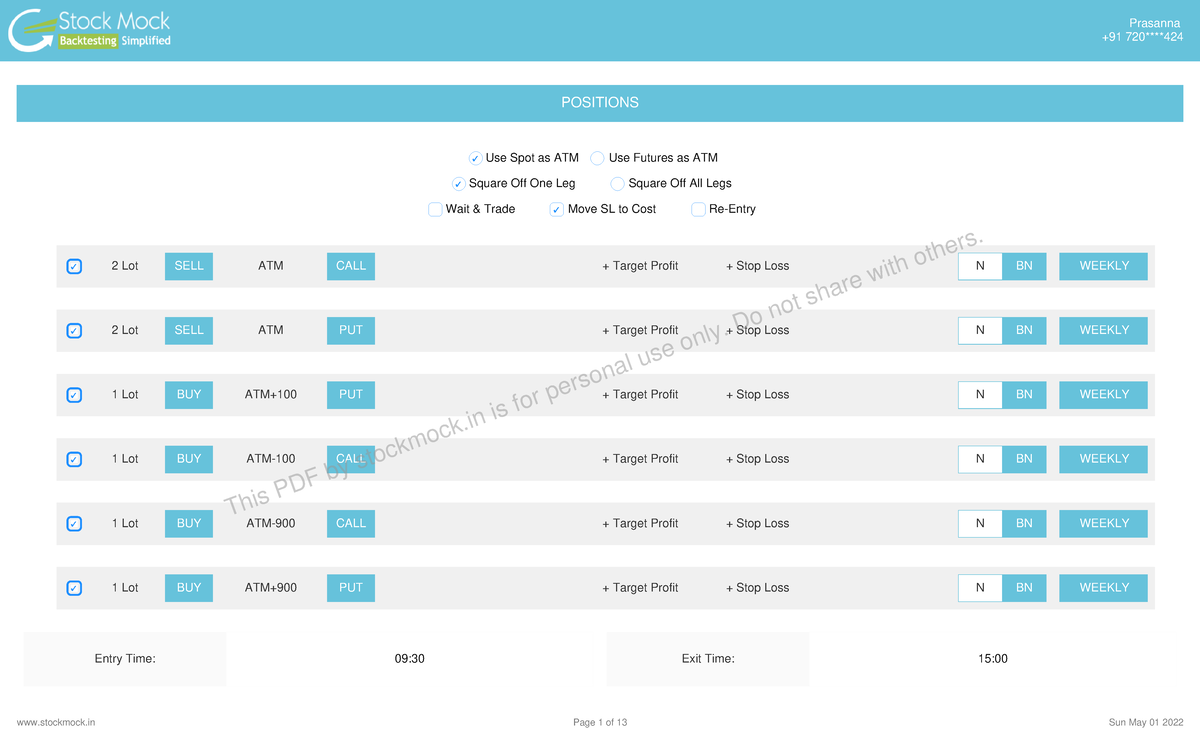Viewport: 1200px width, 729px height.
Task: Visit the www.stockmock.in footer link
Action: (56, 721)
